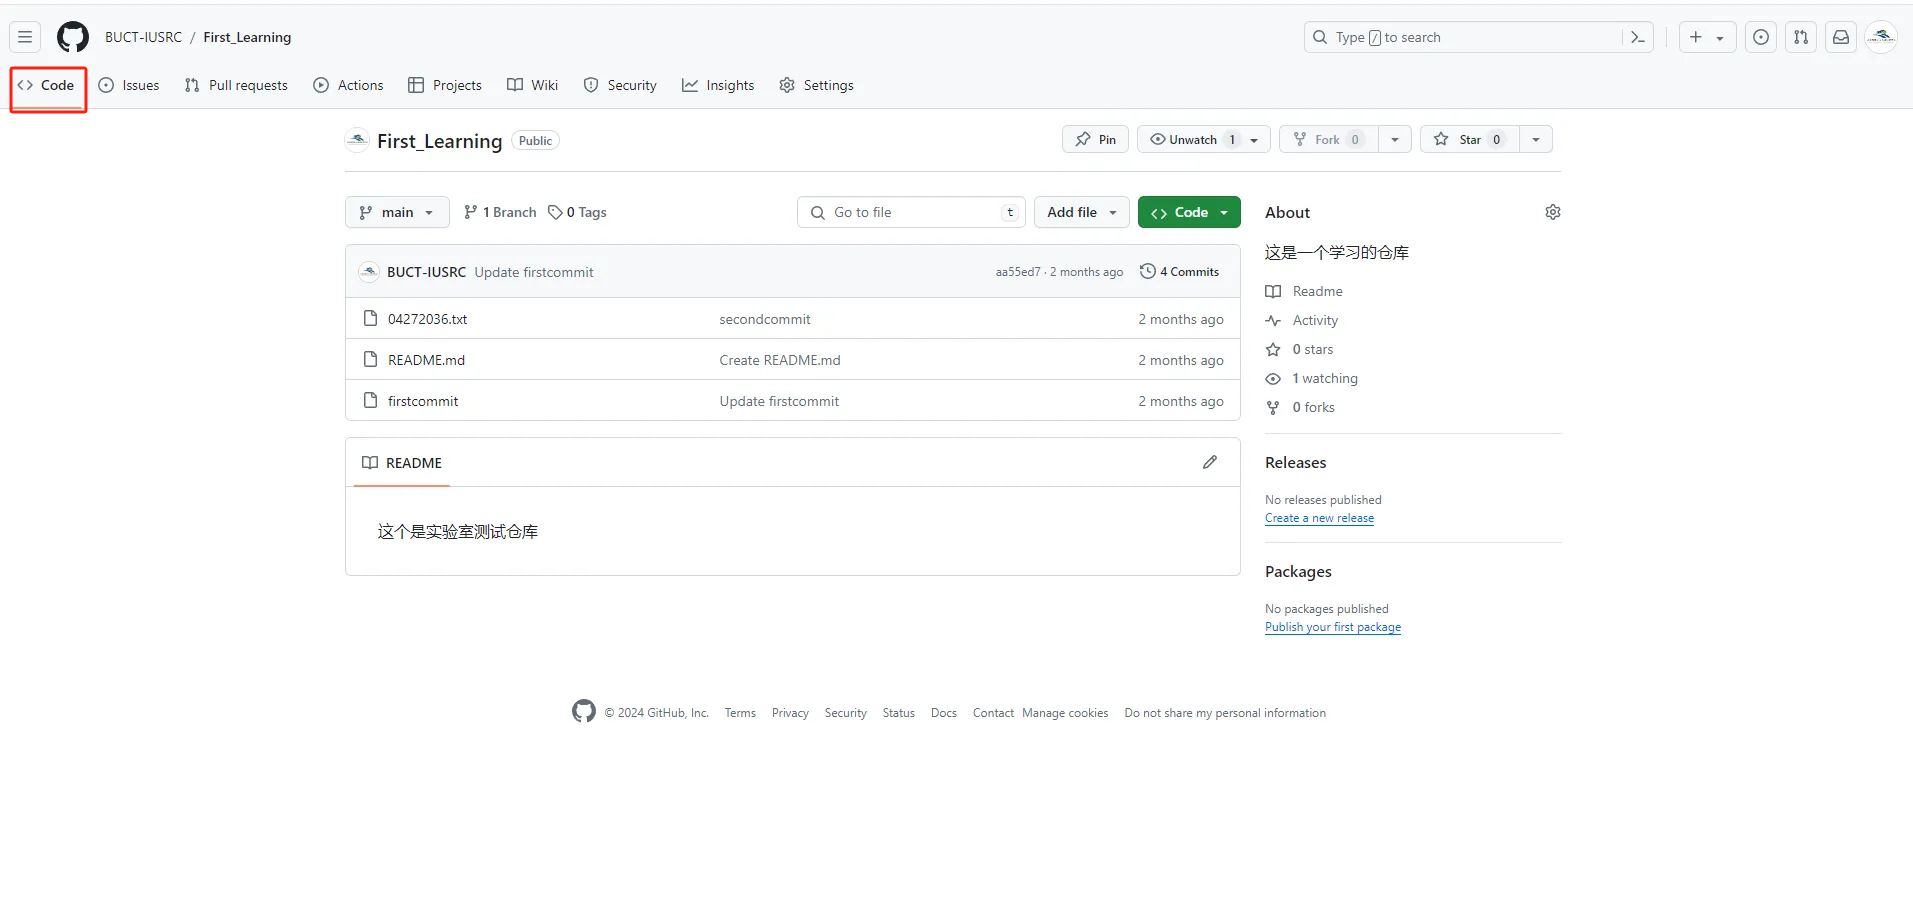Open the command palette icon

point(1637,37)
